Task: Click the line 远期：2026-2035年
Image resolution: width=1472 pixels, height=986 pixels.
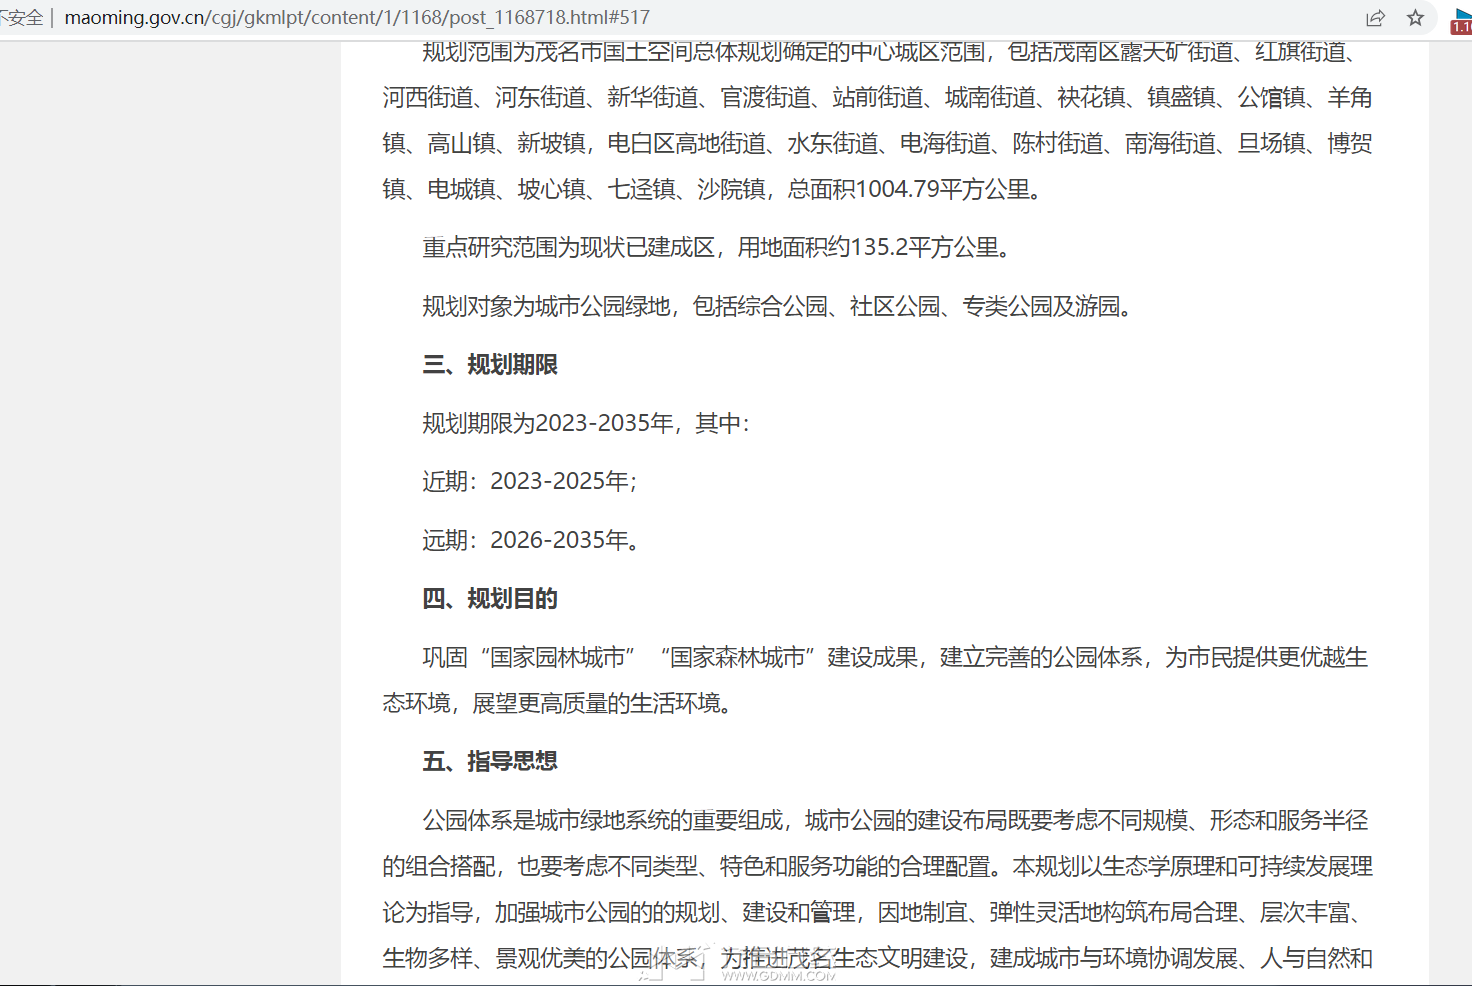Action: (x=531, y=541)
